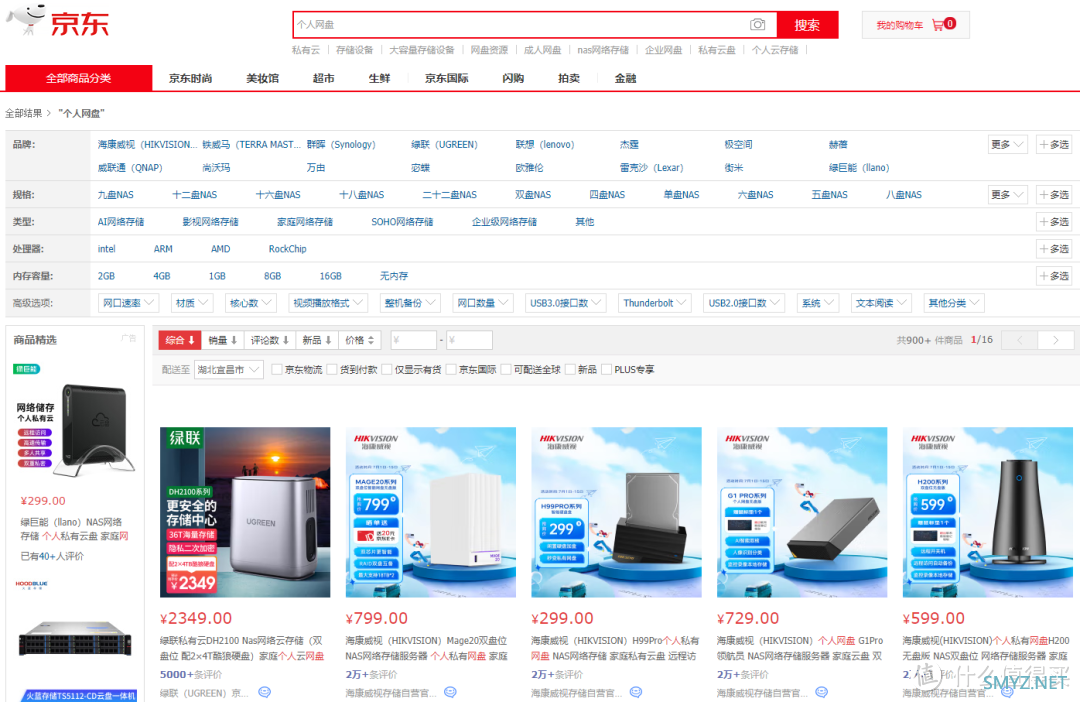Open chat icon under UGREEN DH2100 product

pos(264,692)
